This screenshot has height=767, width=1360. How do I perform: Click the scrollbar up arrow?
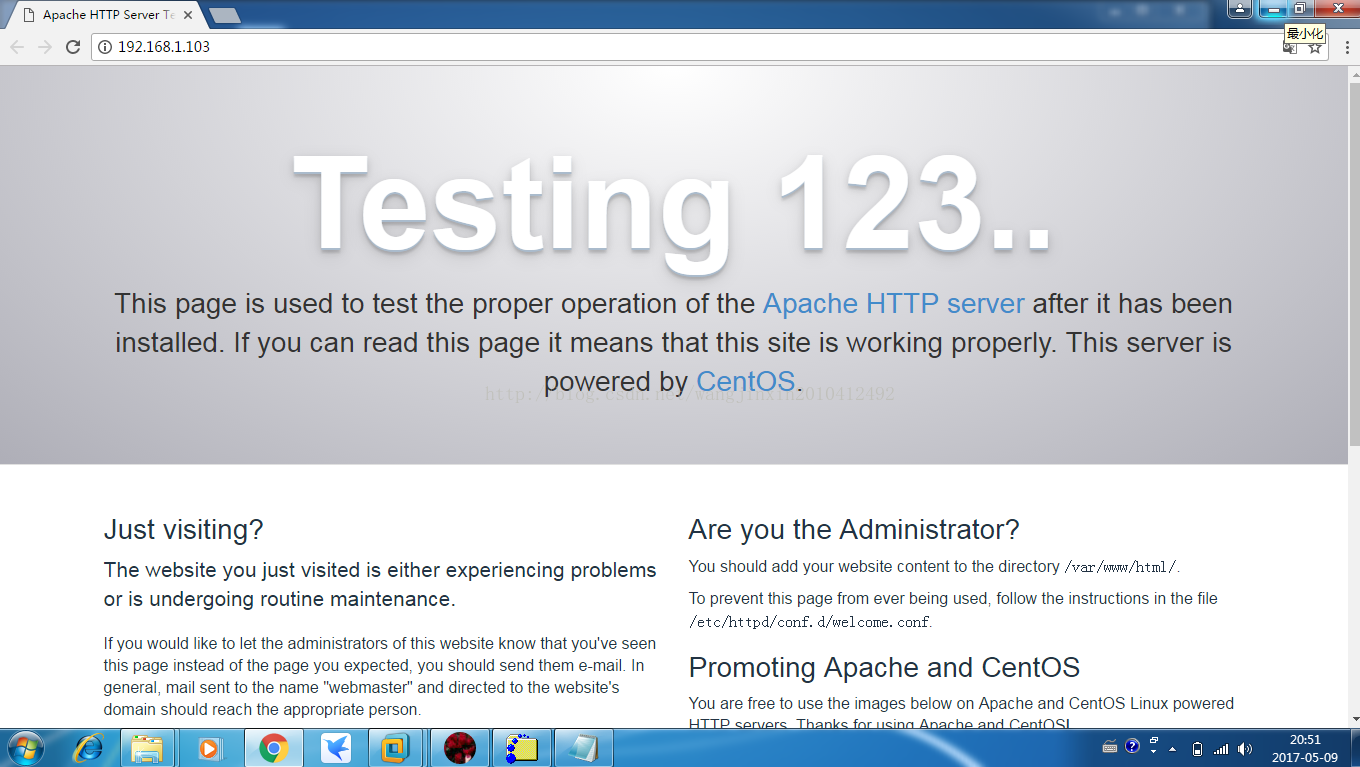[x=1354, y=73]
